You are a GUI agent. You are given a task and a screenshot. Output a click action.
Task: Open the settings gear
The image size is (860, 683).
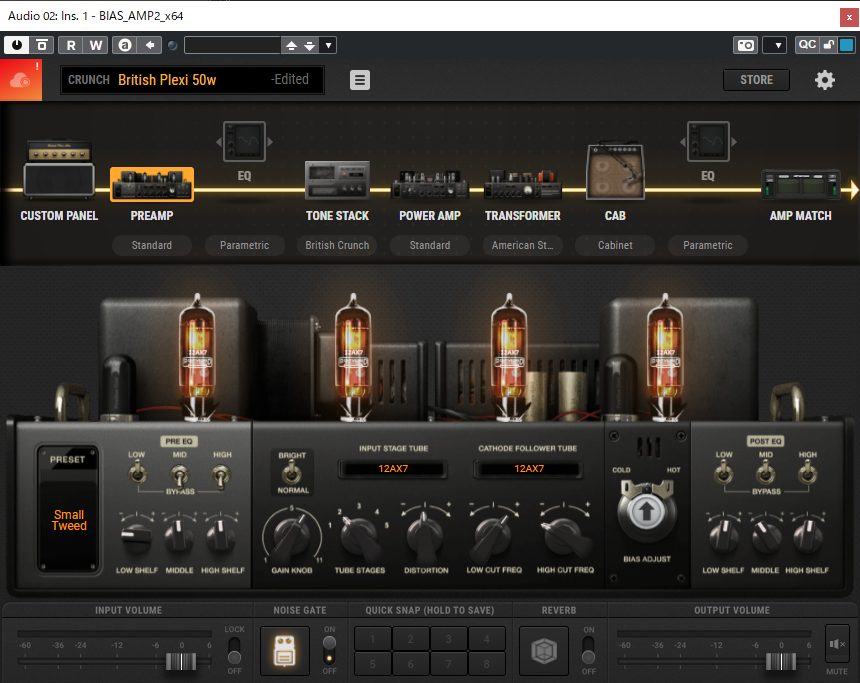824,80
